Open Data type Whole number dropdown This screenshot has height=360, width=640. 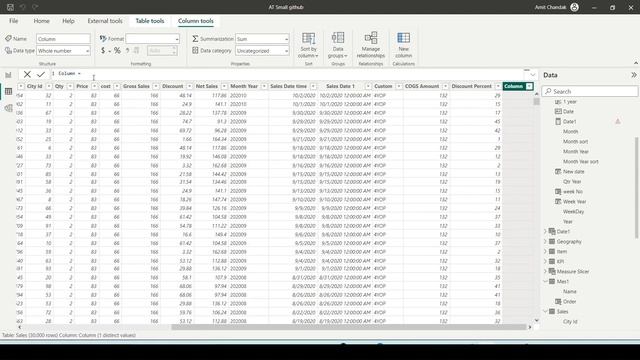[63, 51]
